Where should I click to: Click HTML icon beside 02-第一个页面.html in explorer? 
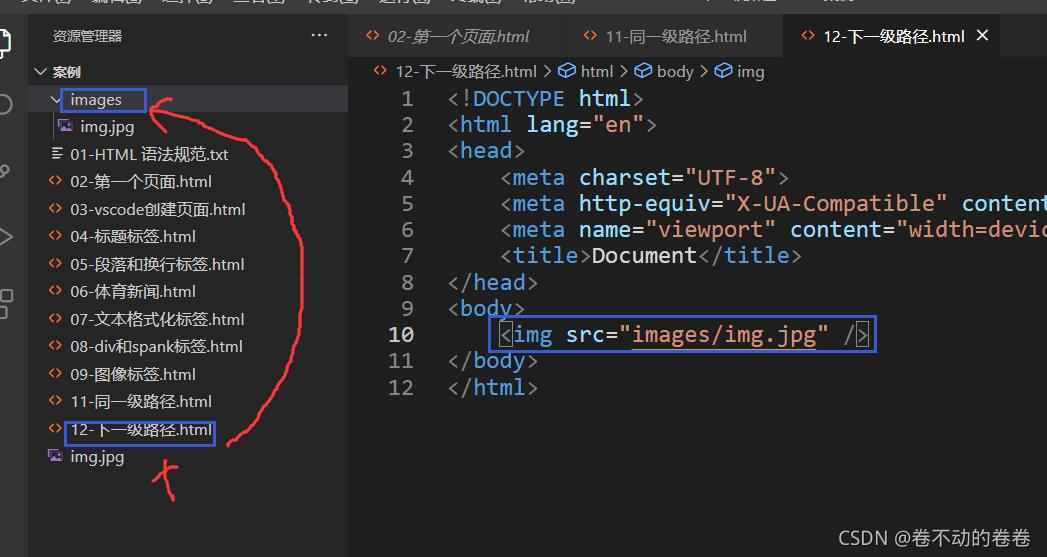[55, 180]
